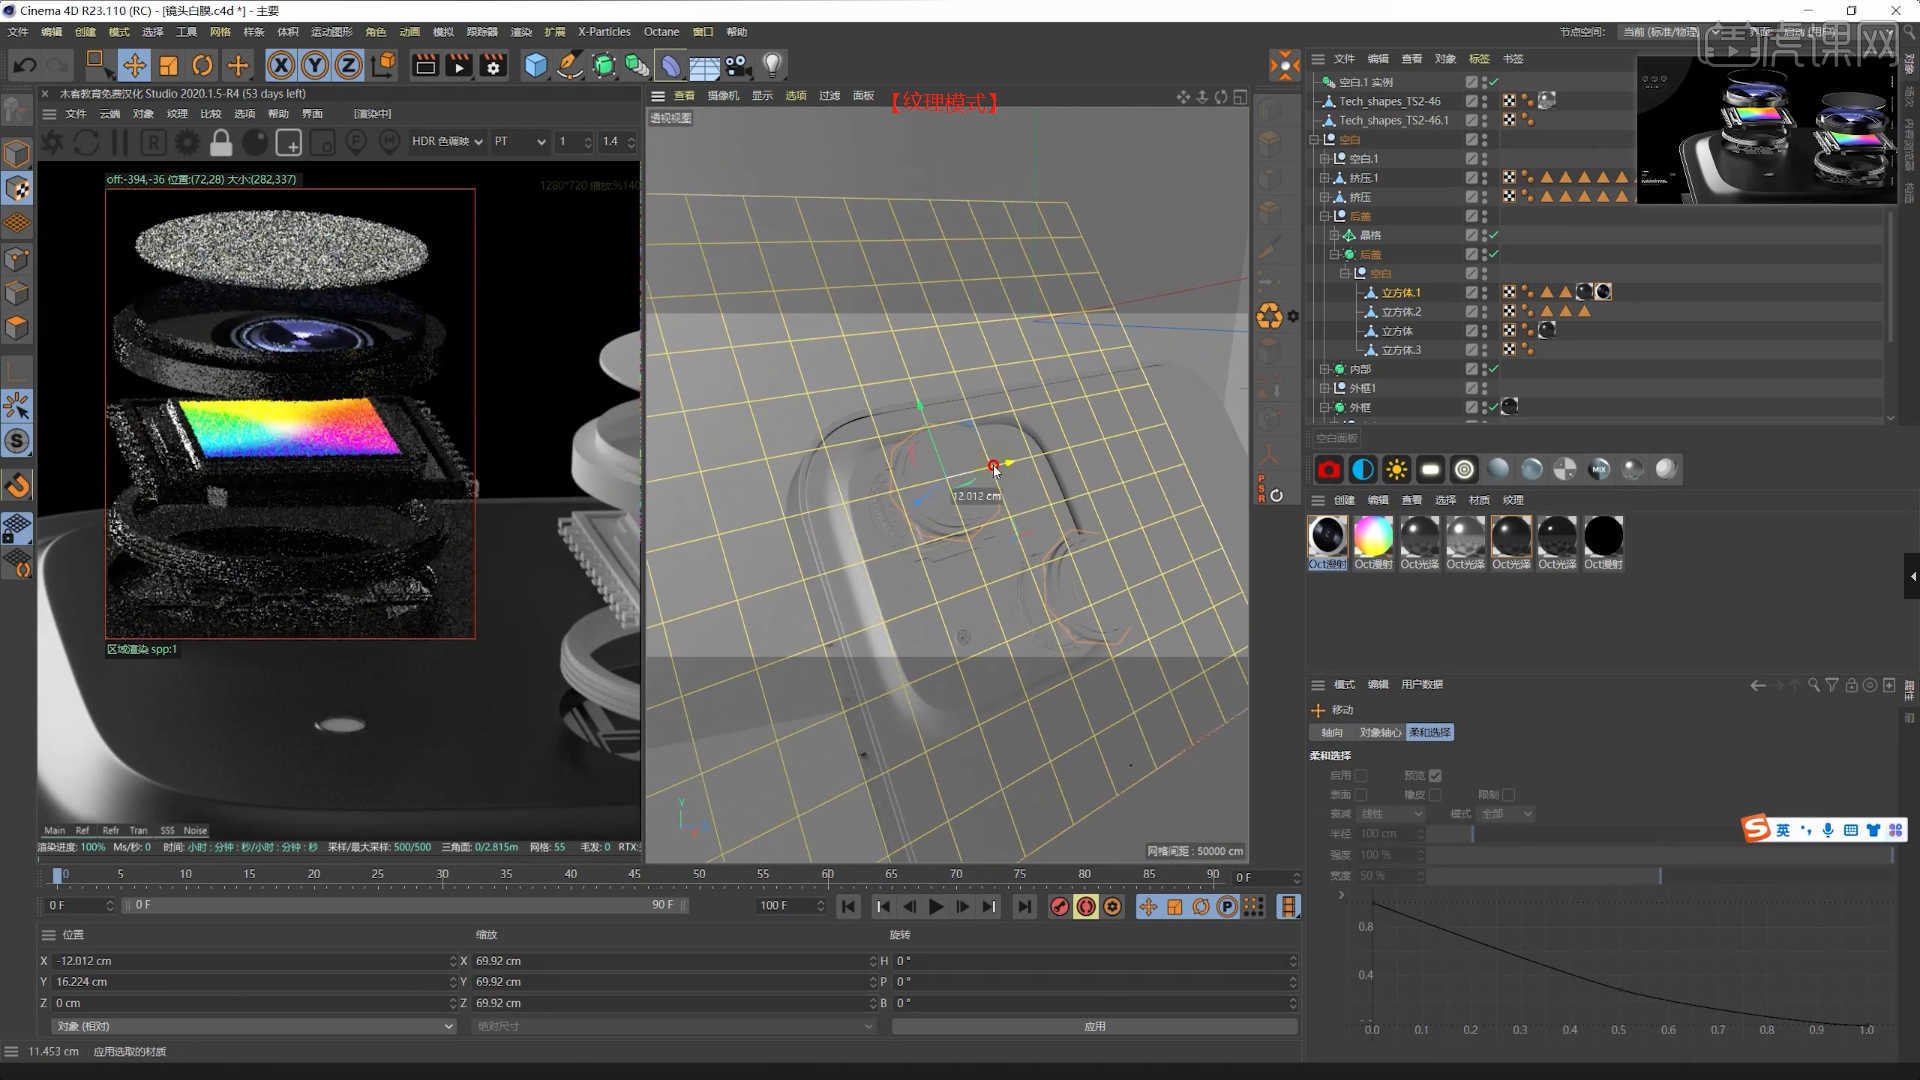Screen dimensions: 1920x1080
Task: Select the Move tool
Action: pos(135,65)
